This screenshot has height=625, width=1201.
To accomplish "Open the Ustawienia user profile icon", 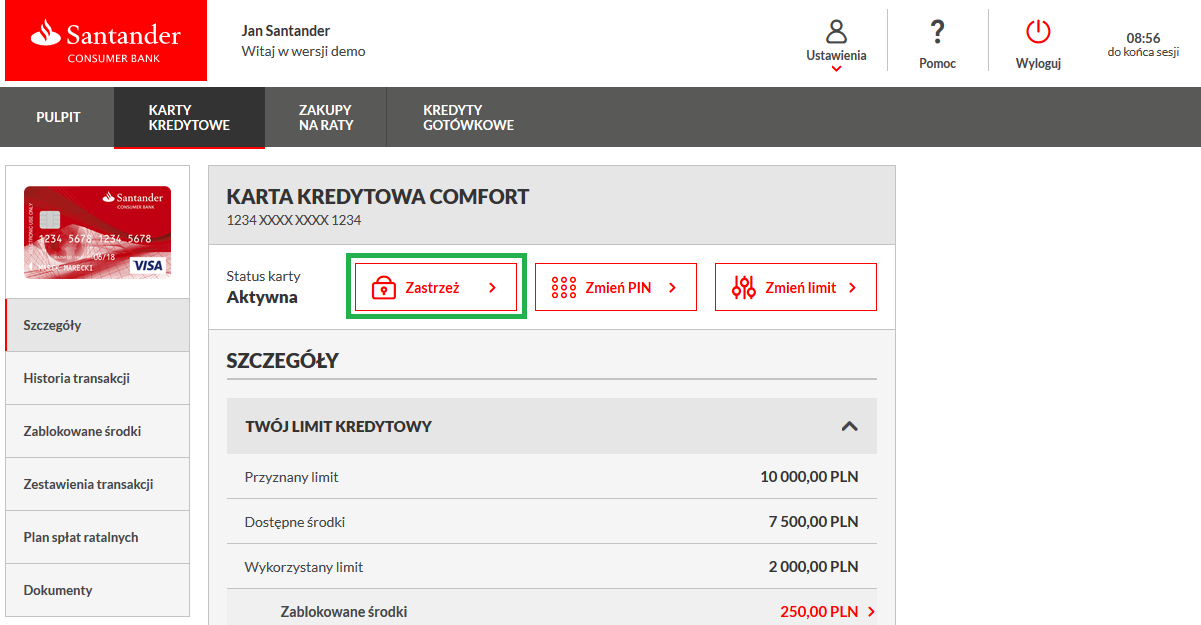I will coord(836,30).
